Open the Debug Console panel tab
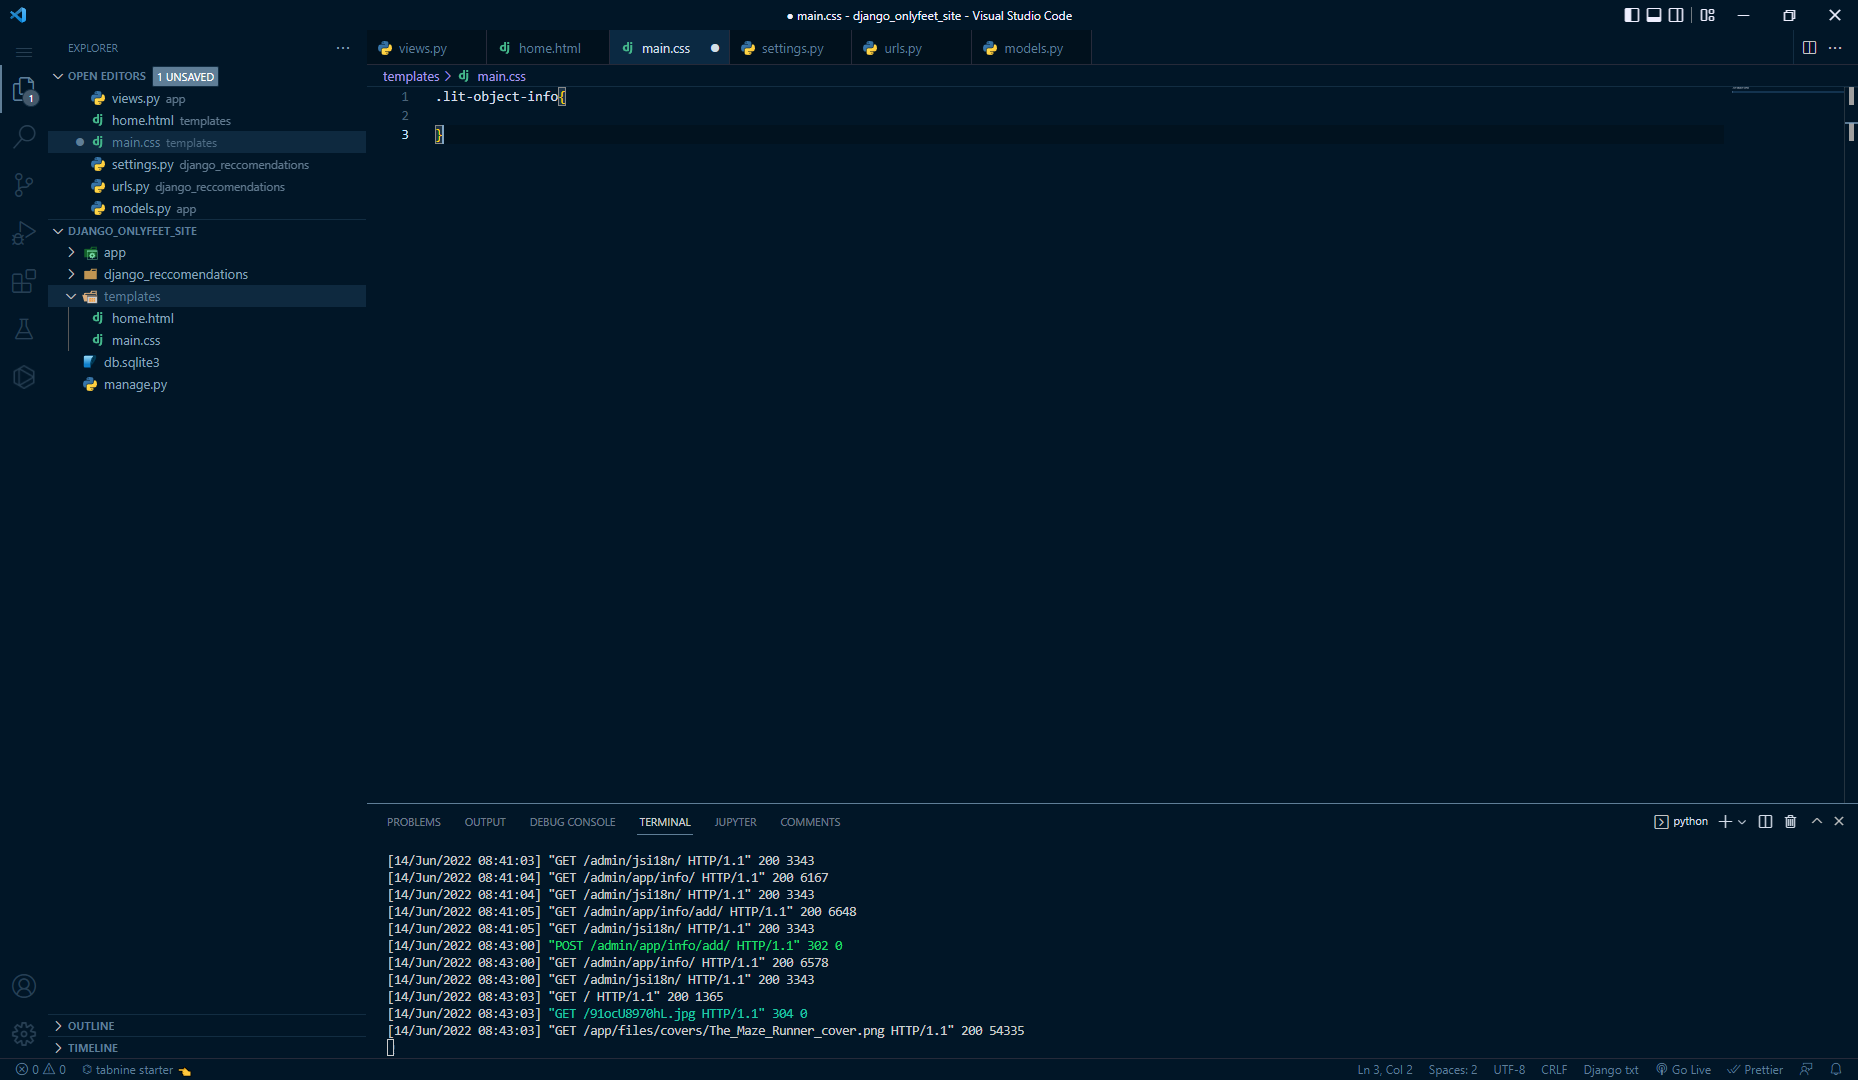The width and height of the screenshot is (1858, 1080). click(573, 822)
